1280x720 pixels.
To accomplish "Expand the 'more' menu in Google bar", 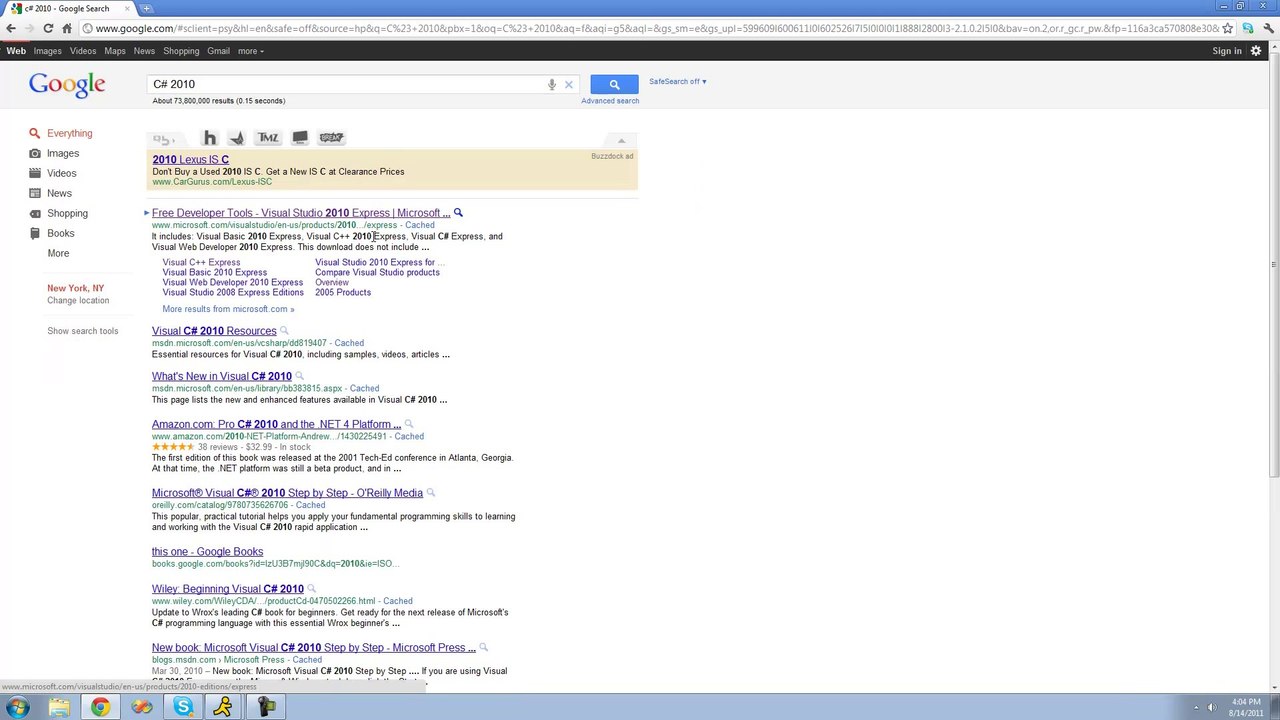I will [251, 51].
